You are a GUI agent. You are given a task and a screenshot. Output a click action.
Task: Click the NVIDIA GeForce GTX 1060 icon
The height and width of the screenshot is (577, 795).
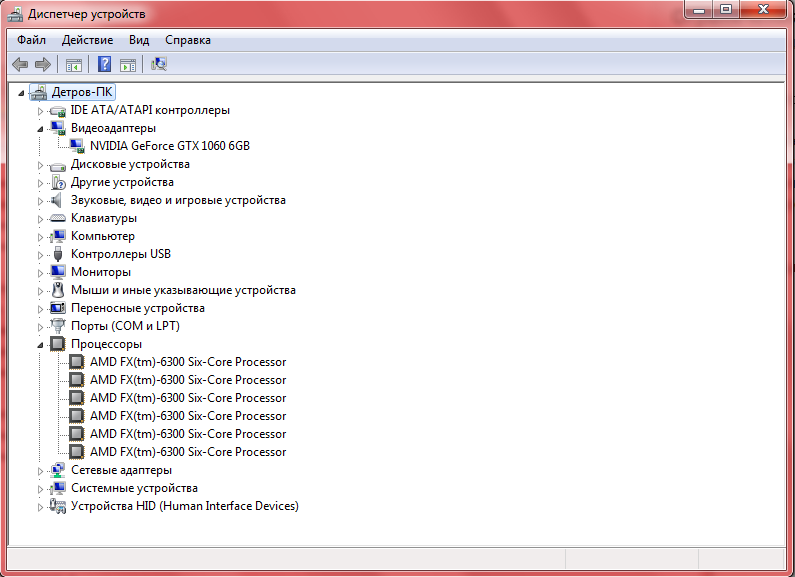77,146
